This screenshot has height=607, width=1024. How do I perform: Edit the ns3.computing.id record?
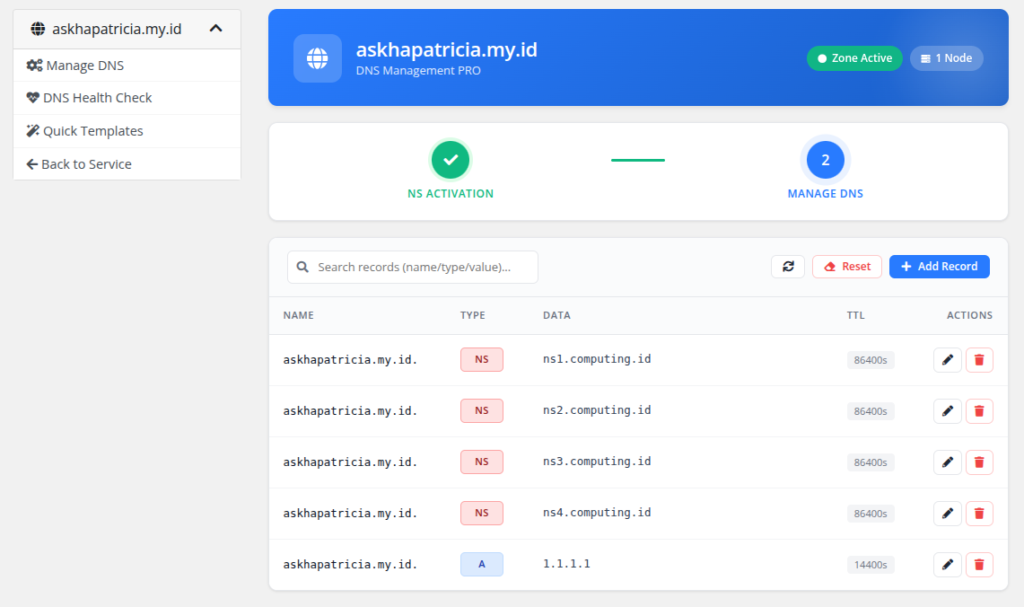tap(947, 462)
